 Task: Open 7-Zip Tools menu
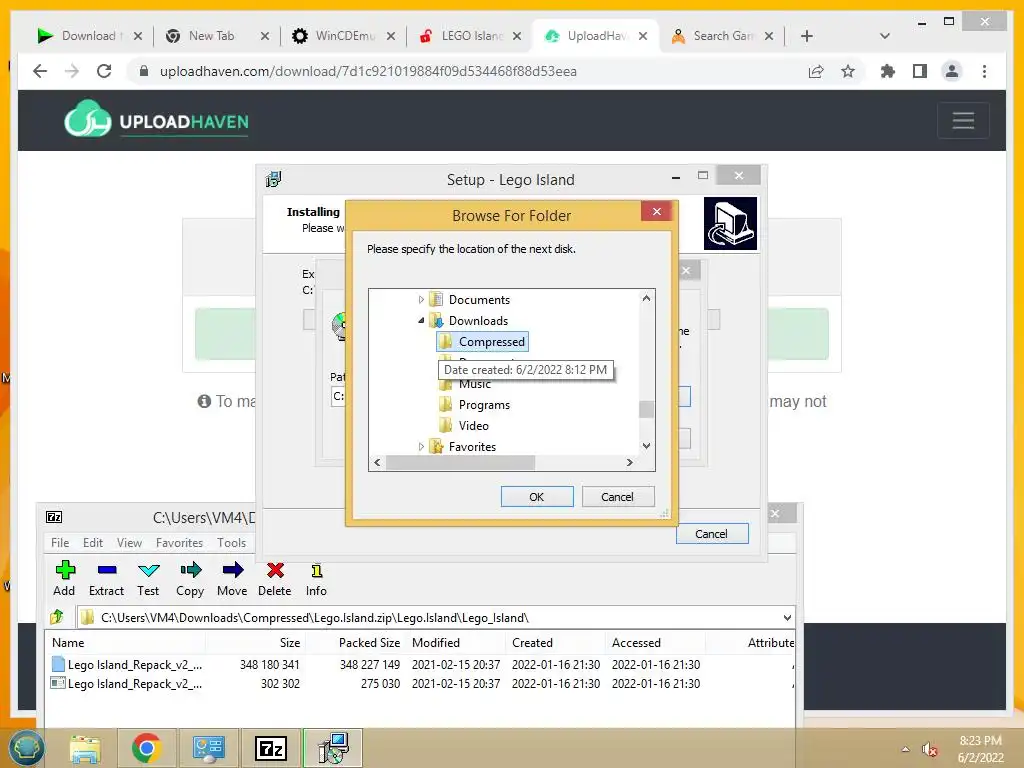pyautogui.click(x=231, y=543)
